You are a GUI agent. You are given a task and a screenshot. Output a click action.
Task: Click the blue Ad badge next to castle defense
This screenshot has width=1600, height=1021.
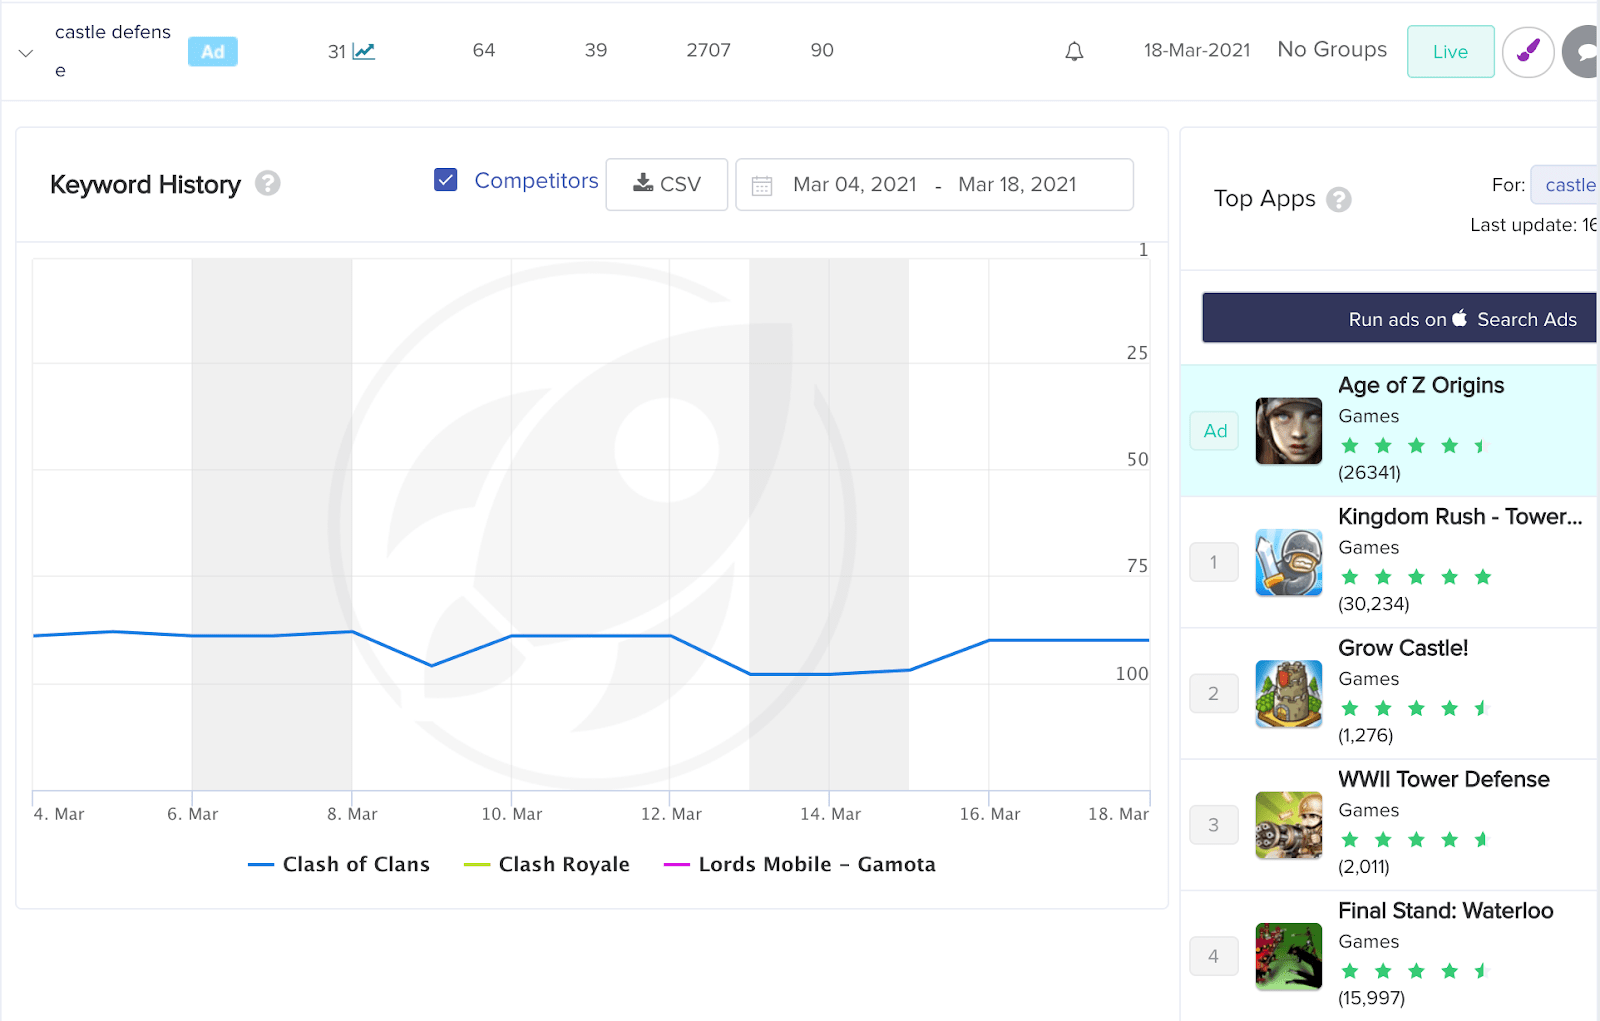click(x=213, y=52)
